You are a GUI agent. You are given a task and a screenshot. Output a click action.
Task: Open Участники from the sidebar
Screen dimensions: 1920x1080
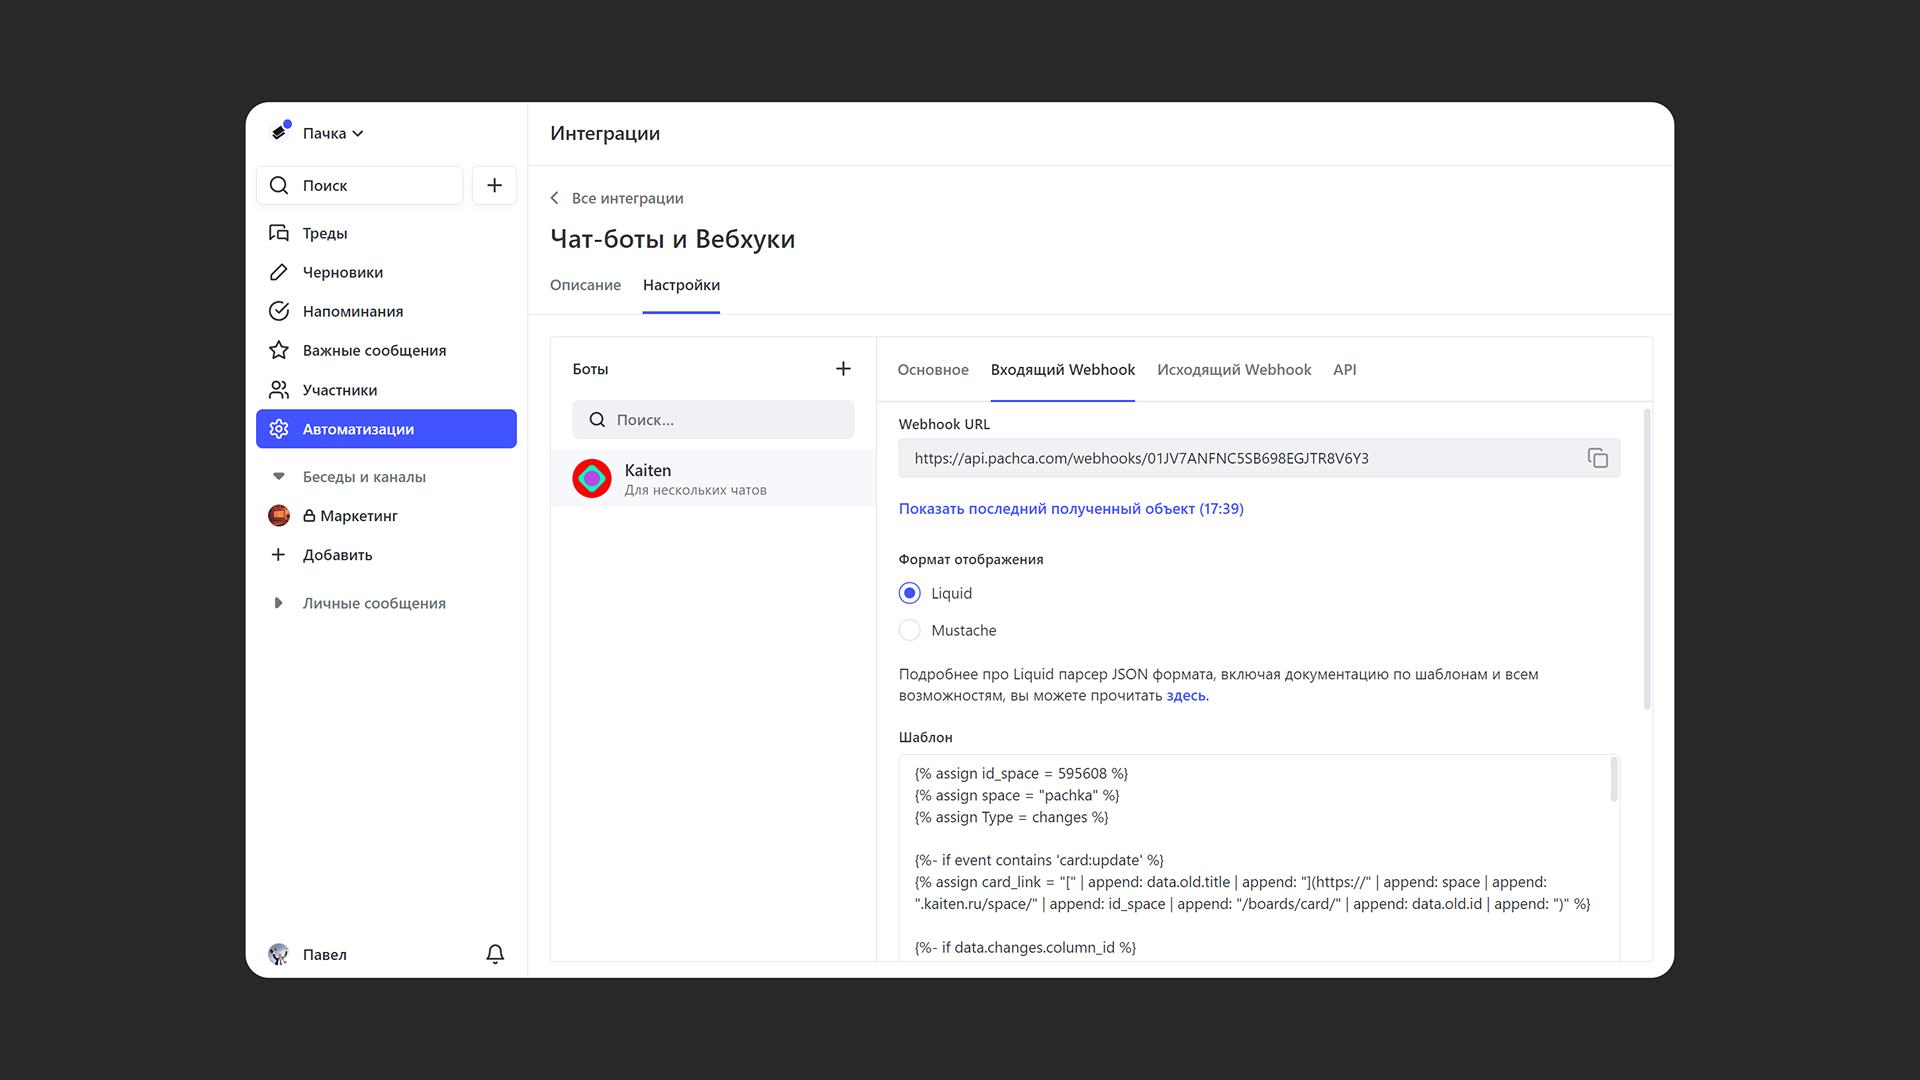(x=339, y=390)
